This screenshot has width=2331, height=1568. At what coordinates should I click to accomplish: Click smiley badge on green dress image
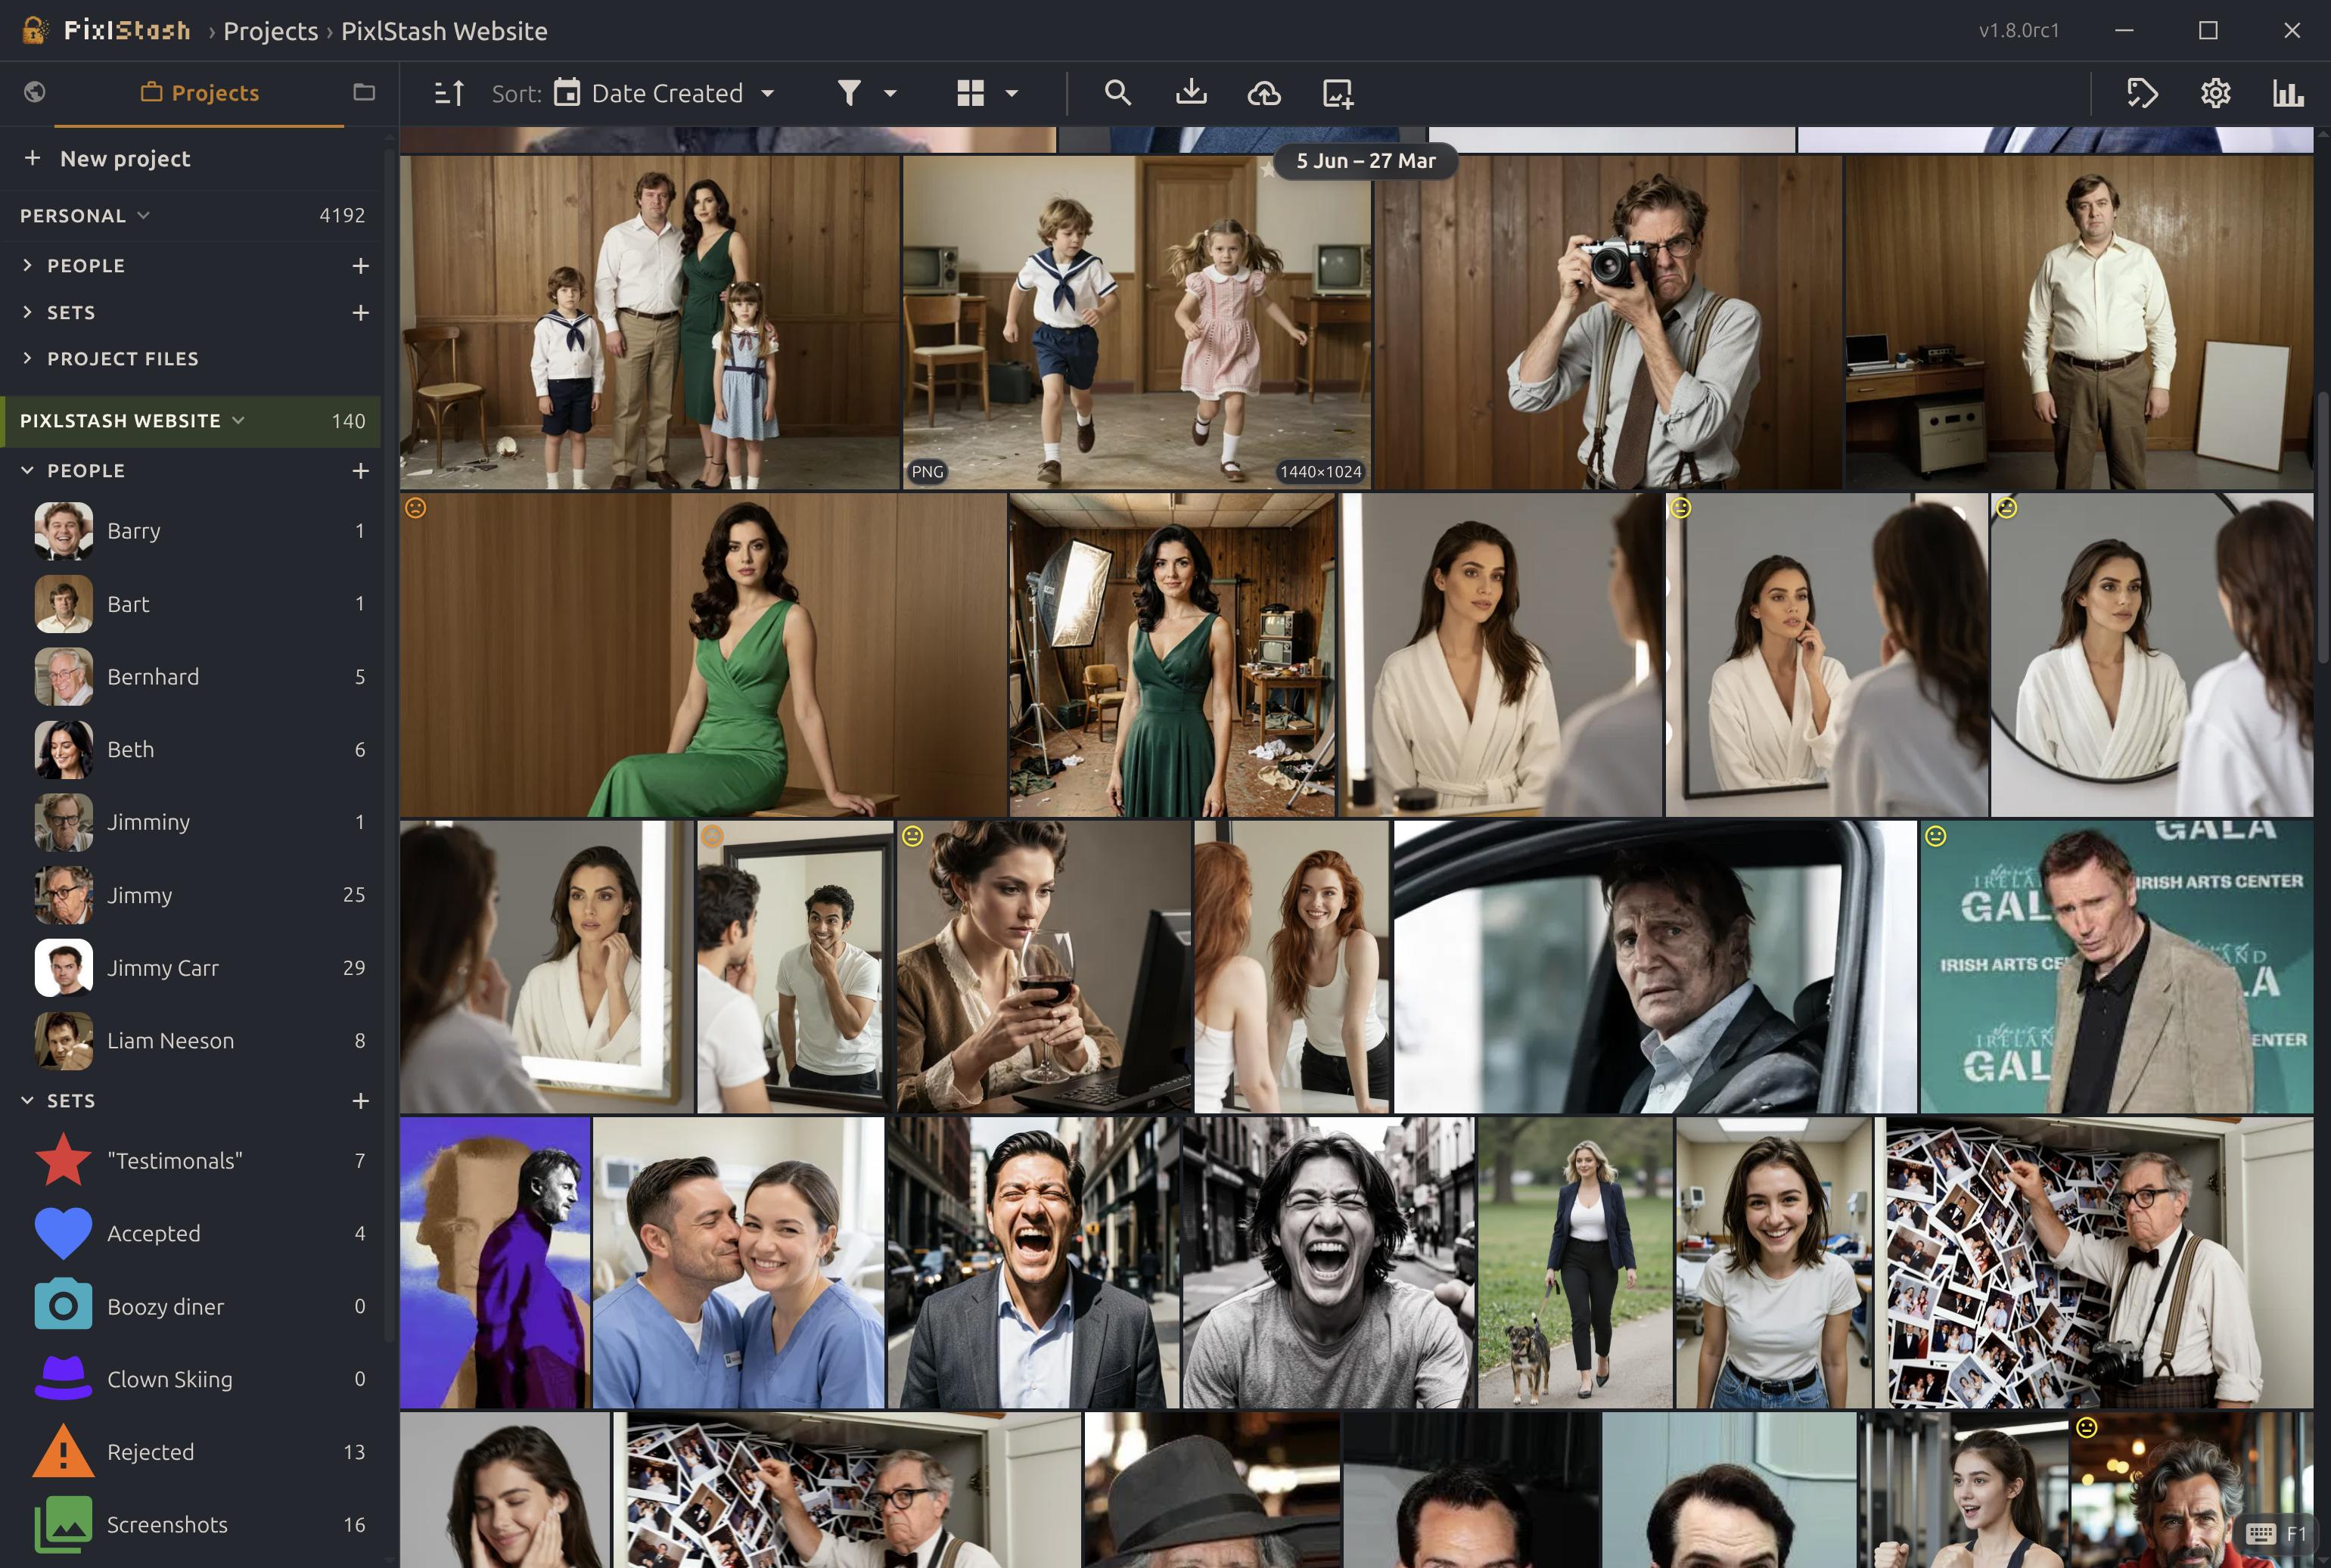tap(416, 508)
